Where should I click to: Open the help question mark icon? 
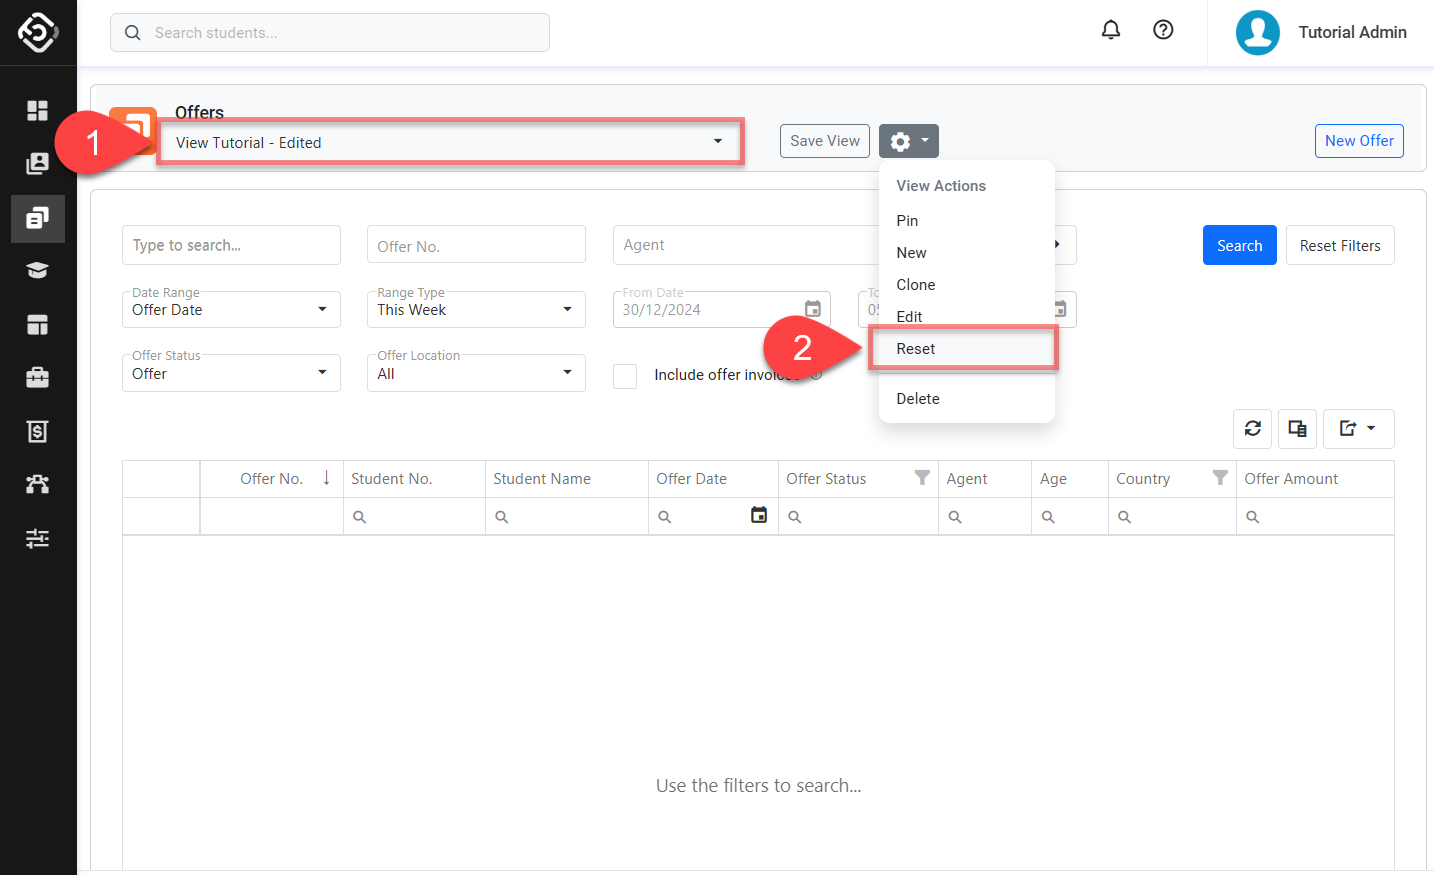(x=1163, y=30)
